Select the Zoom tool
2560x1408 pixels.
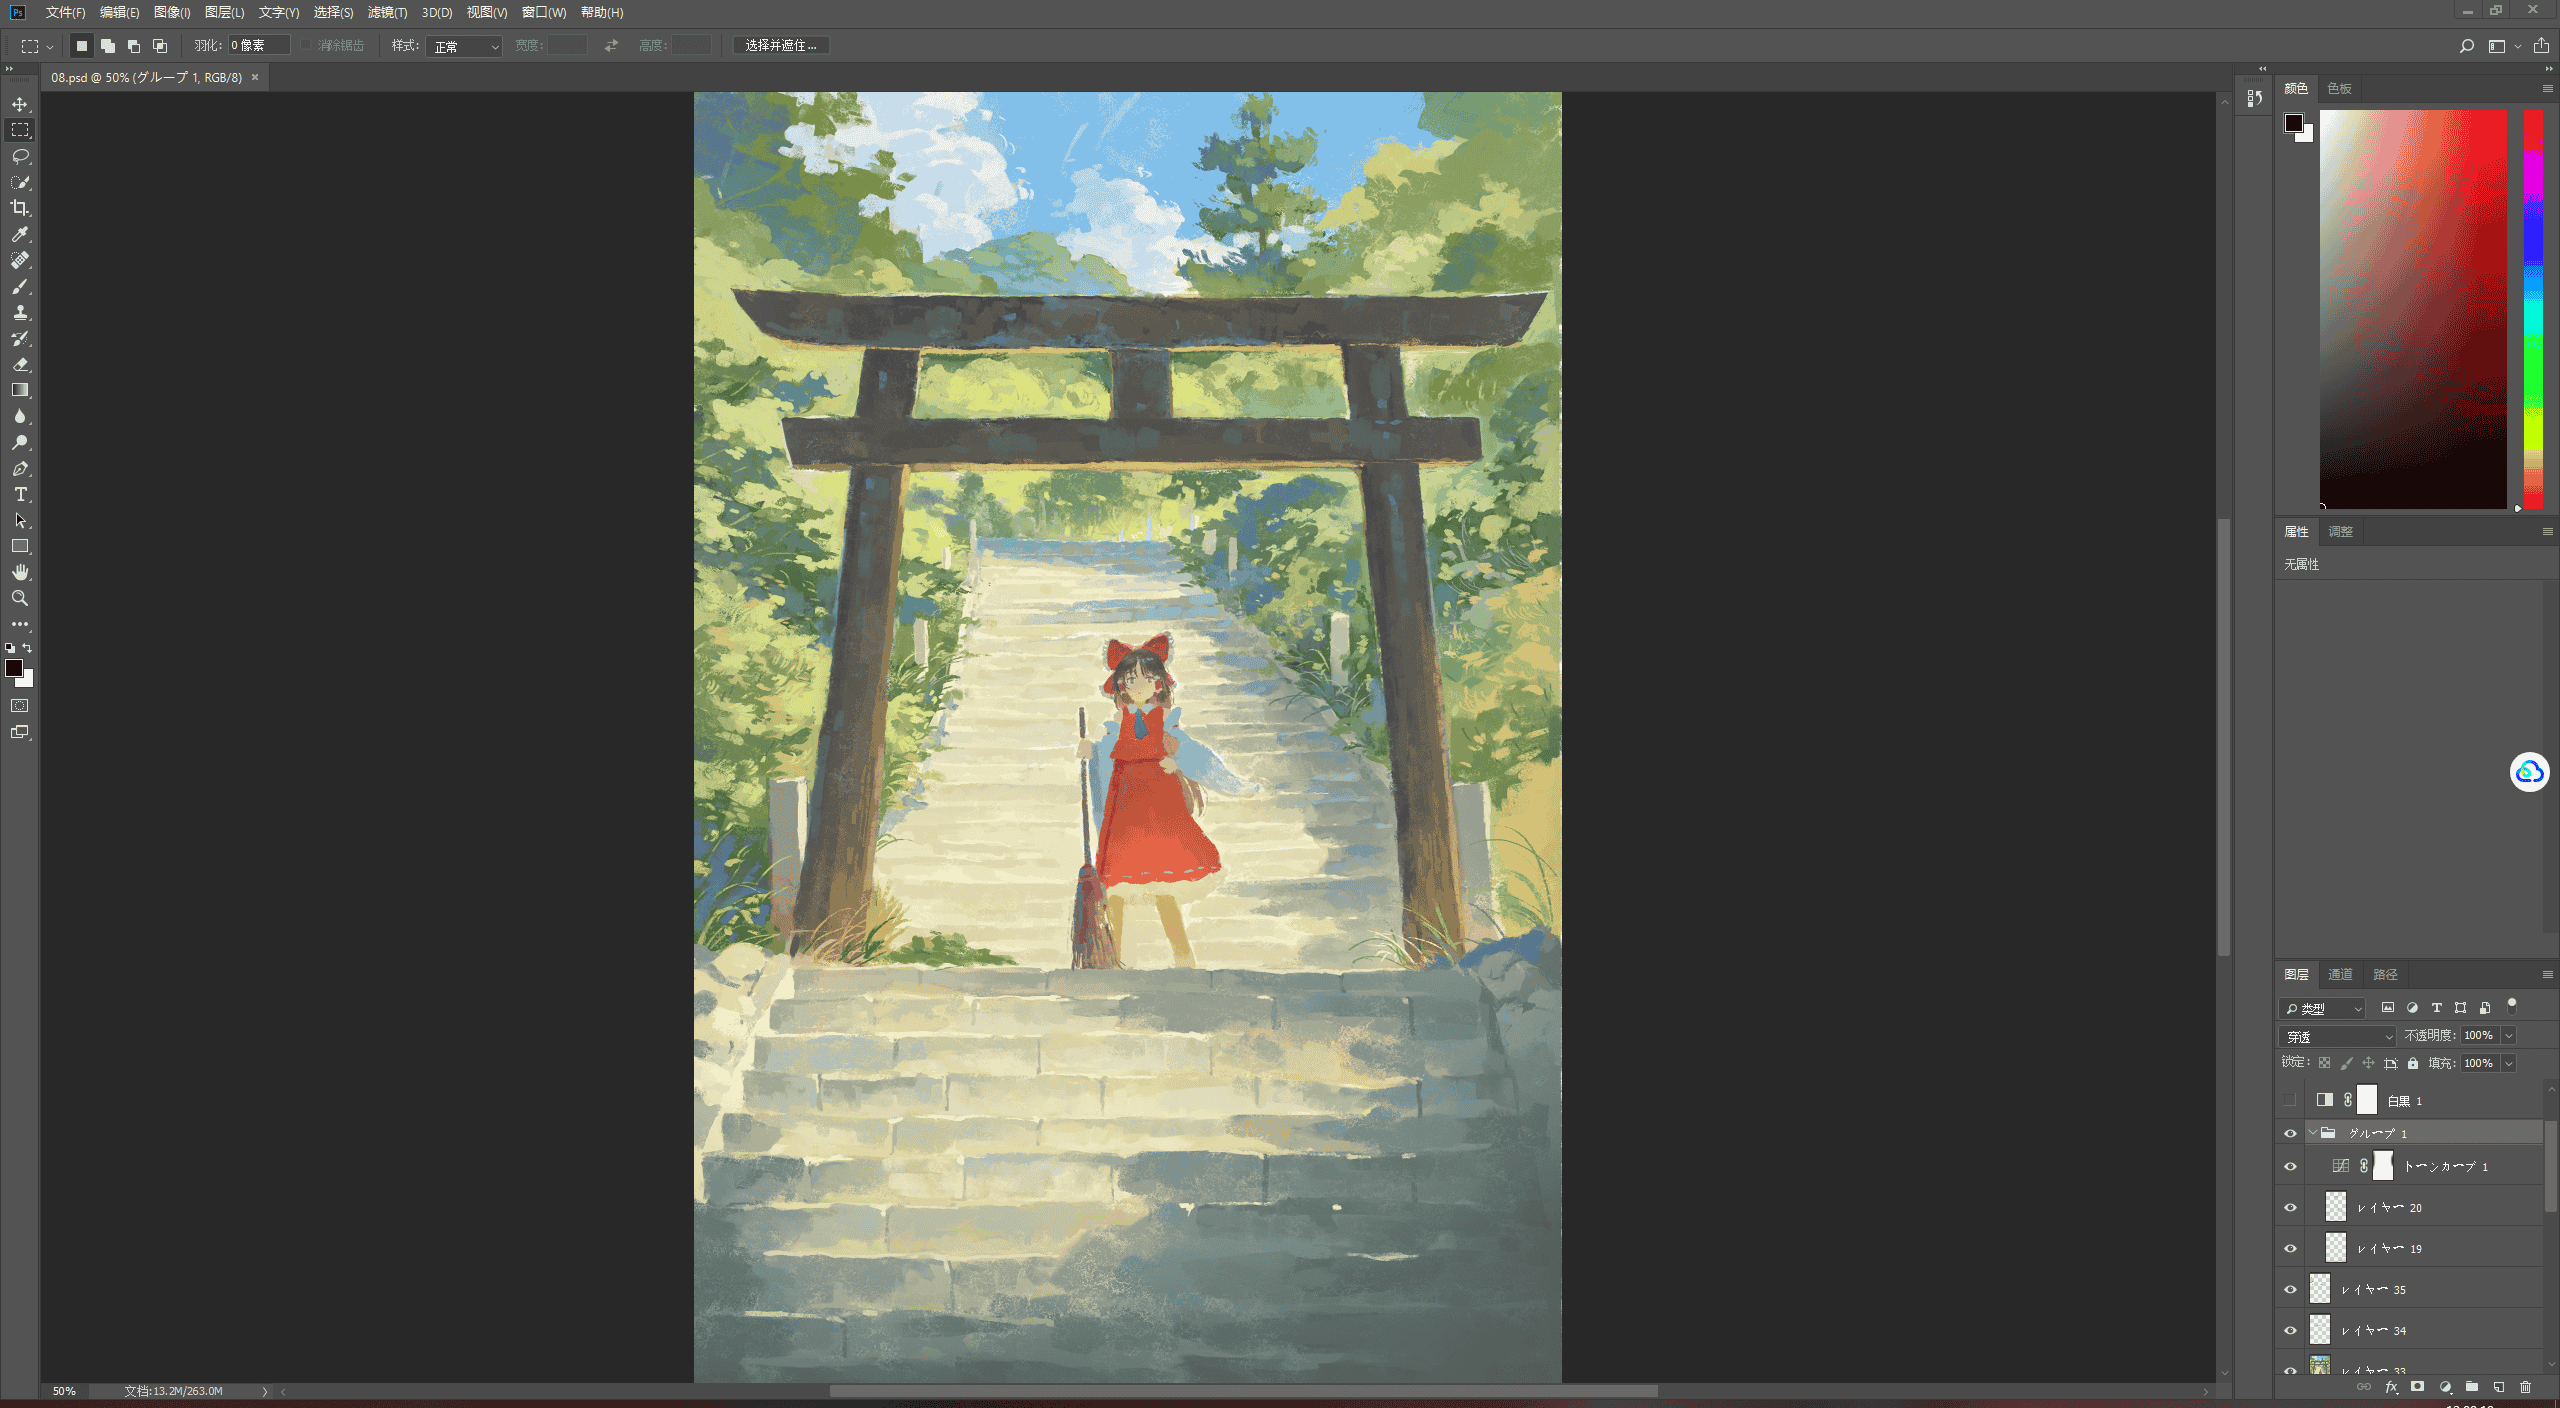[x=20, y=598]
